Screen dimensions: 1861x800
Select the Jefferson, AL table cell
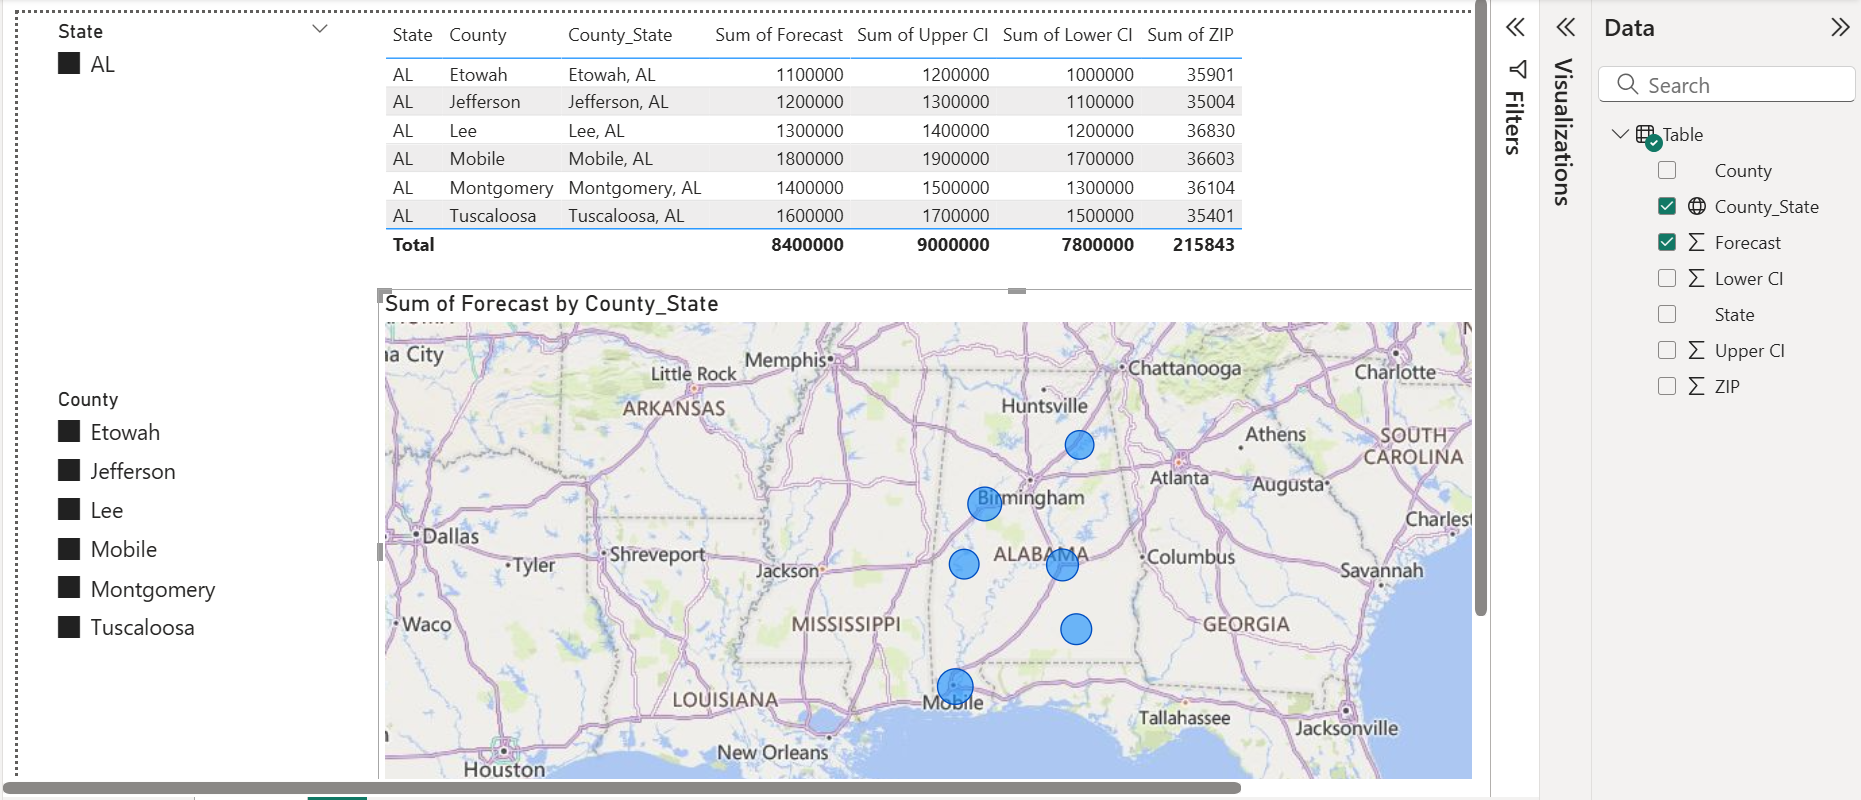tap(618, 102)
